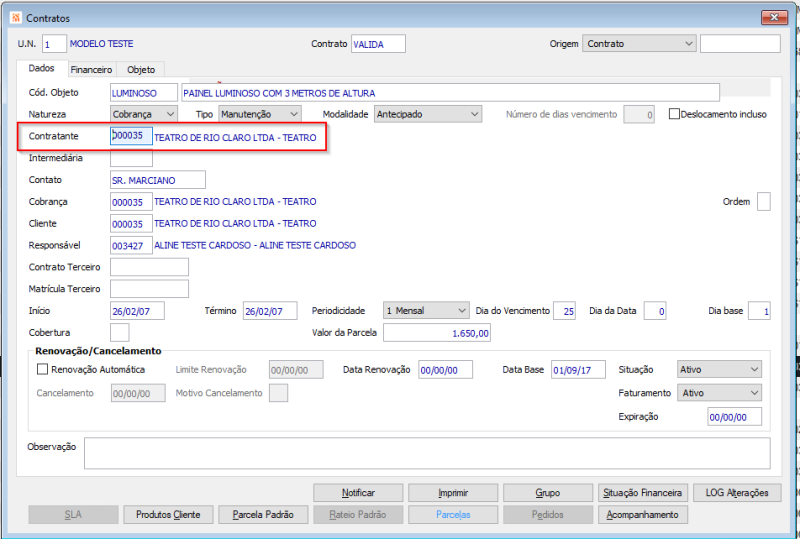Viewport: 800px width, 539px height.
Task: Click the Data Base field
Action: 578,370
